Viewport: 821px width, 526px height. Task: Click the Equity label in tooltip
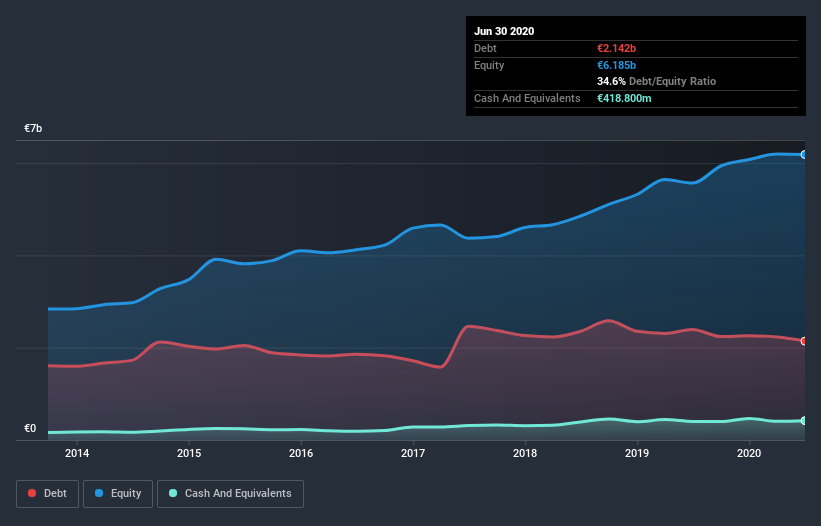[489, 65]
